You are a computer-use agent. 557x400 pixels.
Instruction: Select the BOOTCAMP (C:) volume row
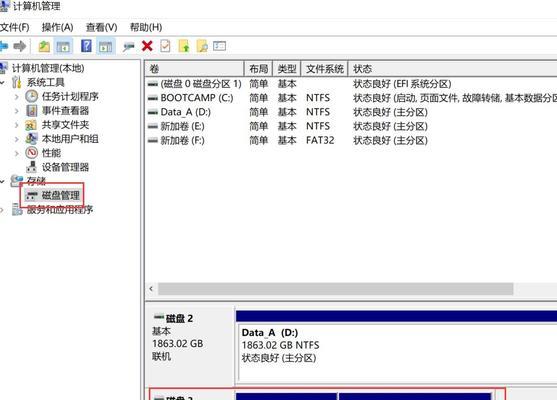[x=352, y=98]
